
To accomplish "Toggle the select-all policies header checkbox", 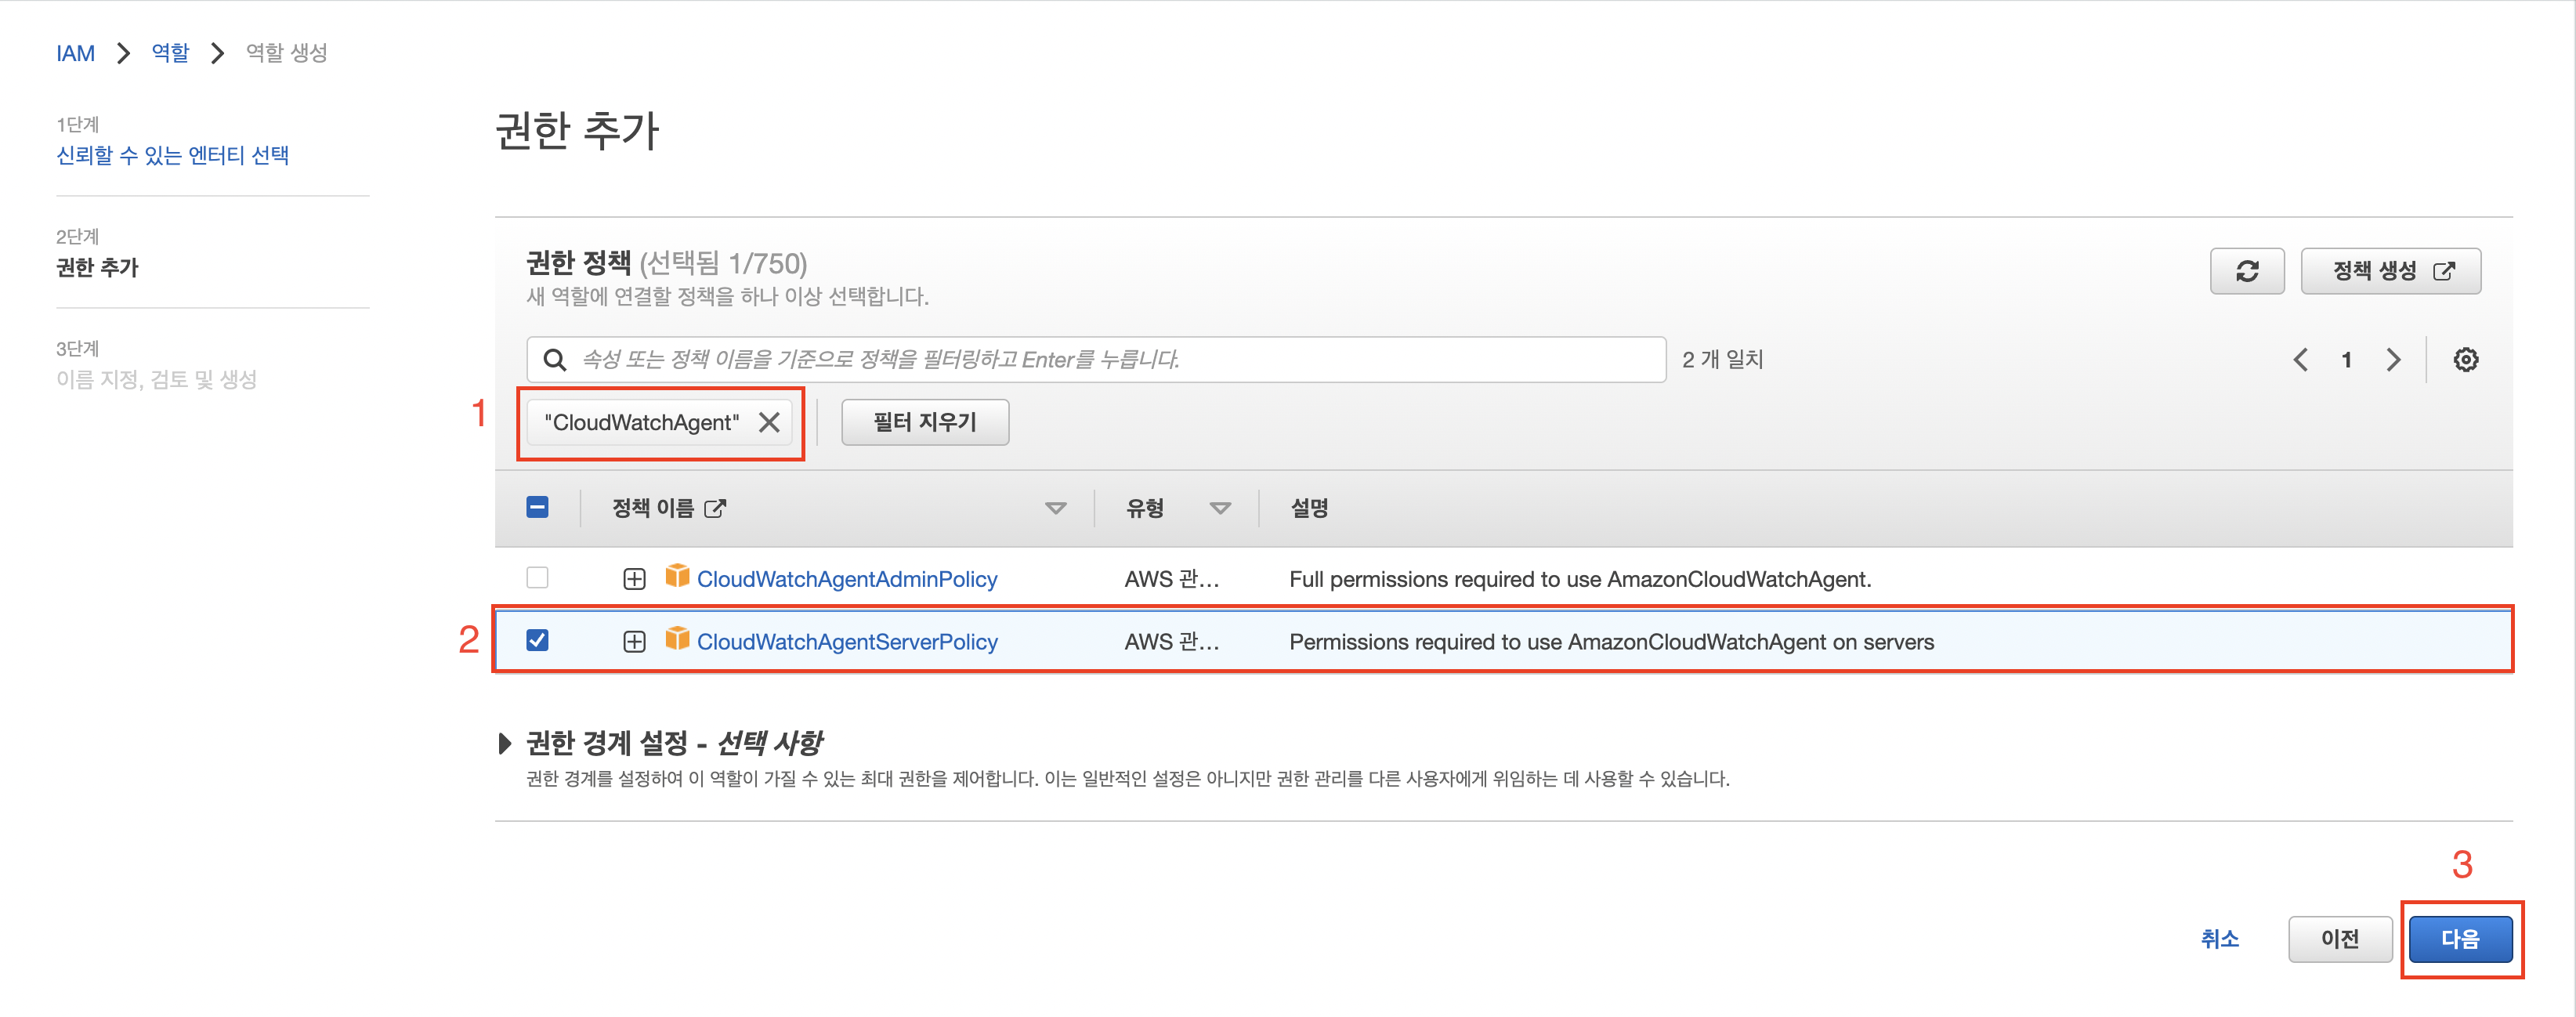I will (x=537, y=508).
